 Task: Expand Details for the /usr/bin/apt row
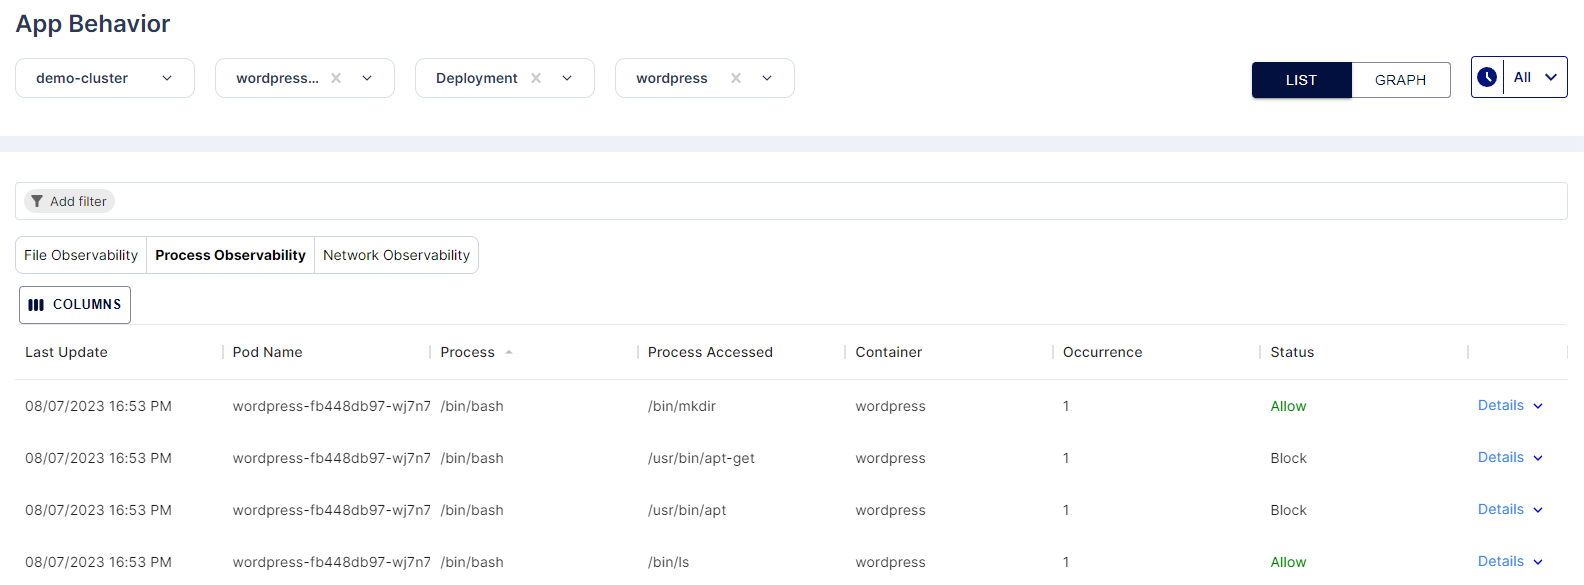[1510, 509]
